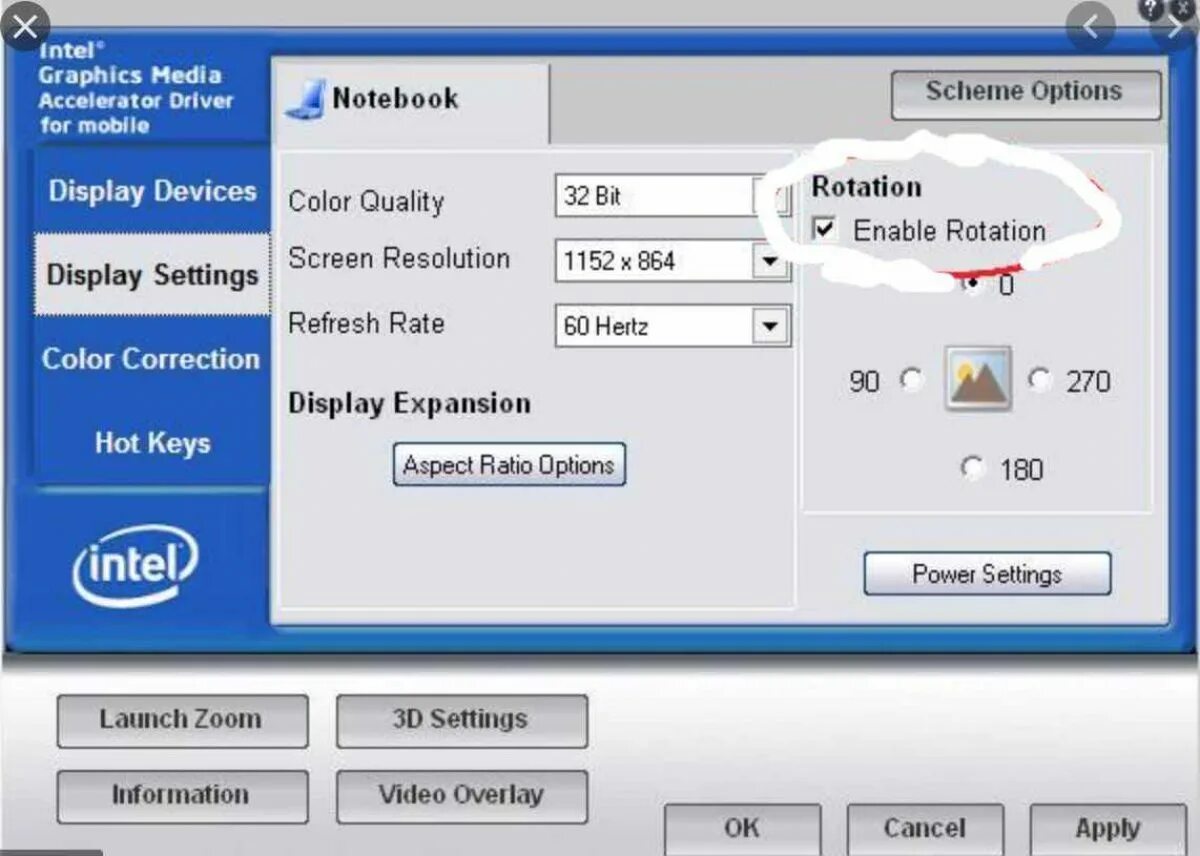This screenshot has width=1200, height=856.
Task: Click the 60 Hertz refresh rate value
Action: click(606, 327)
